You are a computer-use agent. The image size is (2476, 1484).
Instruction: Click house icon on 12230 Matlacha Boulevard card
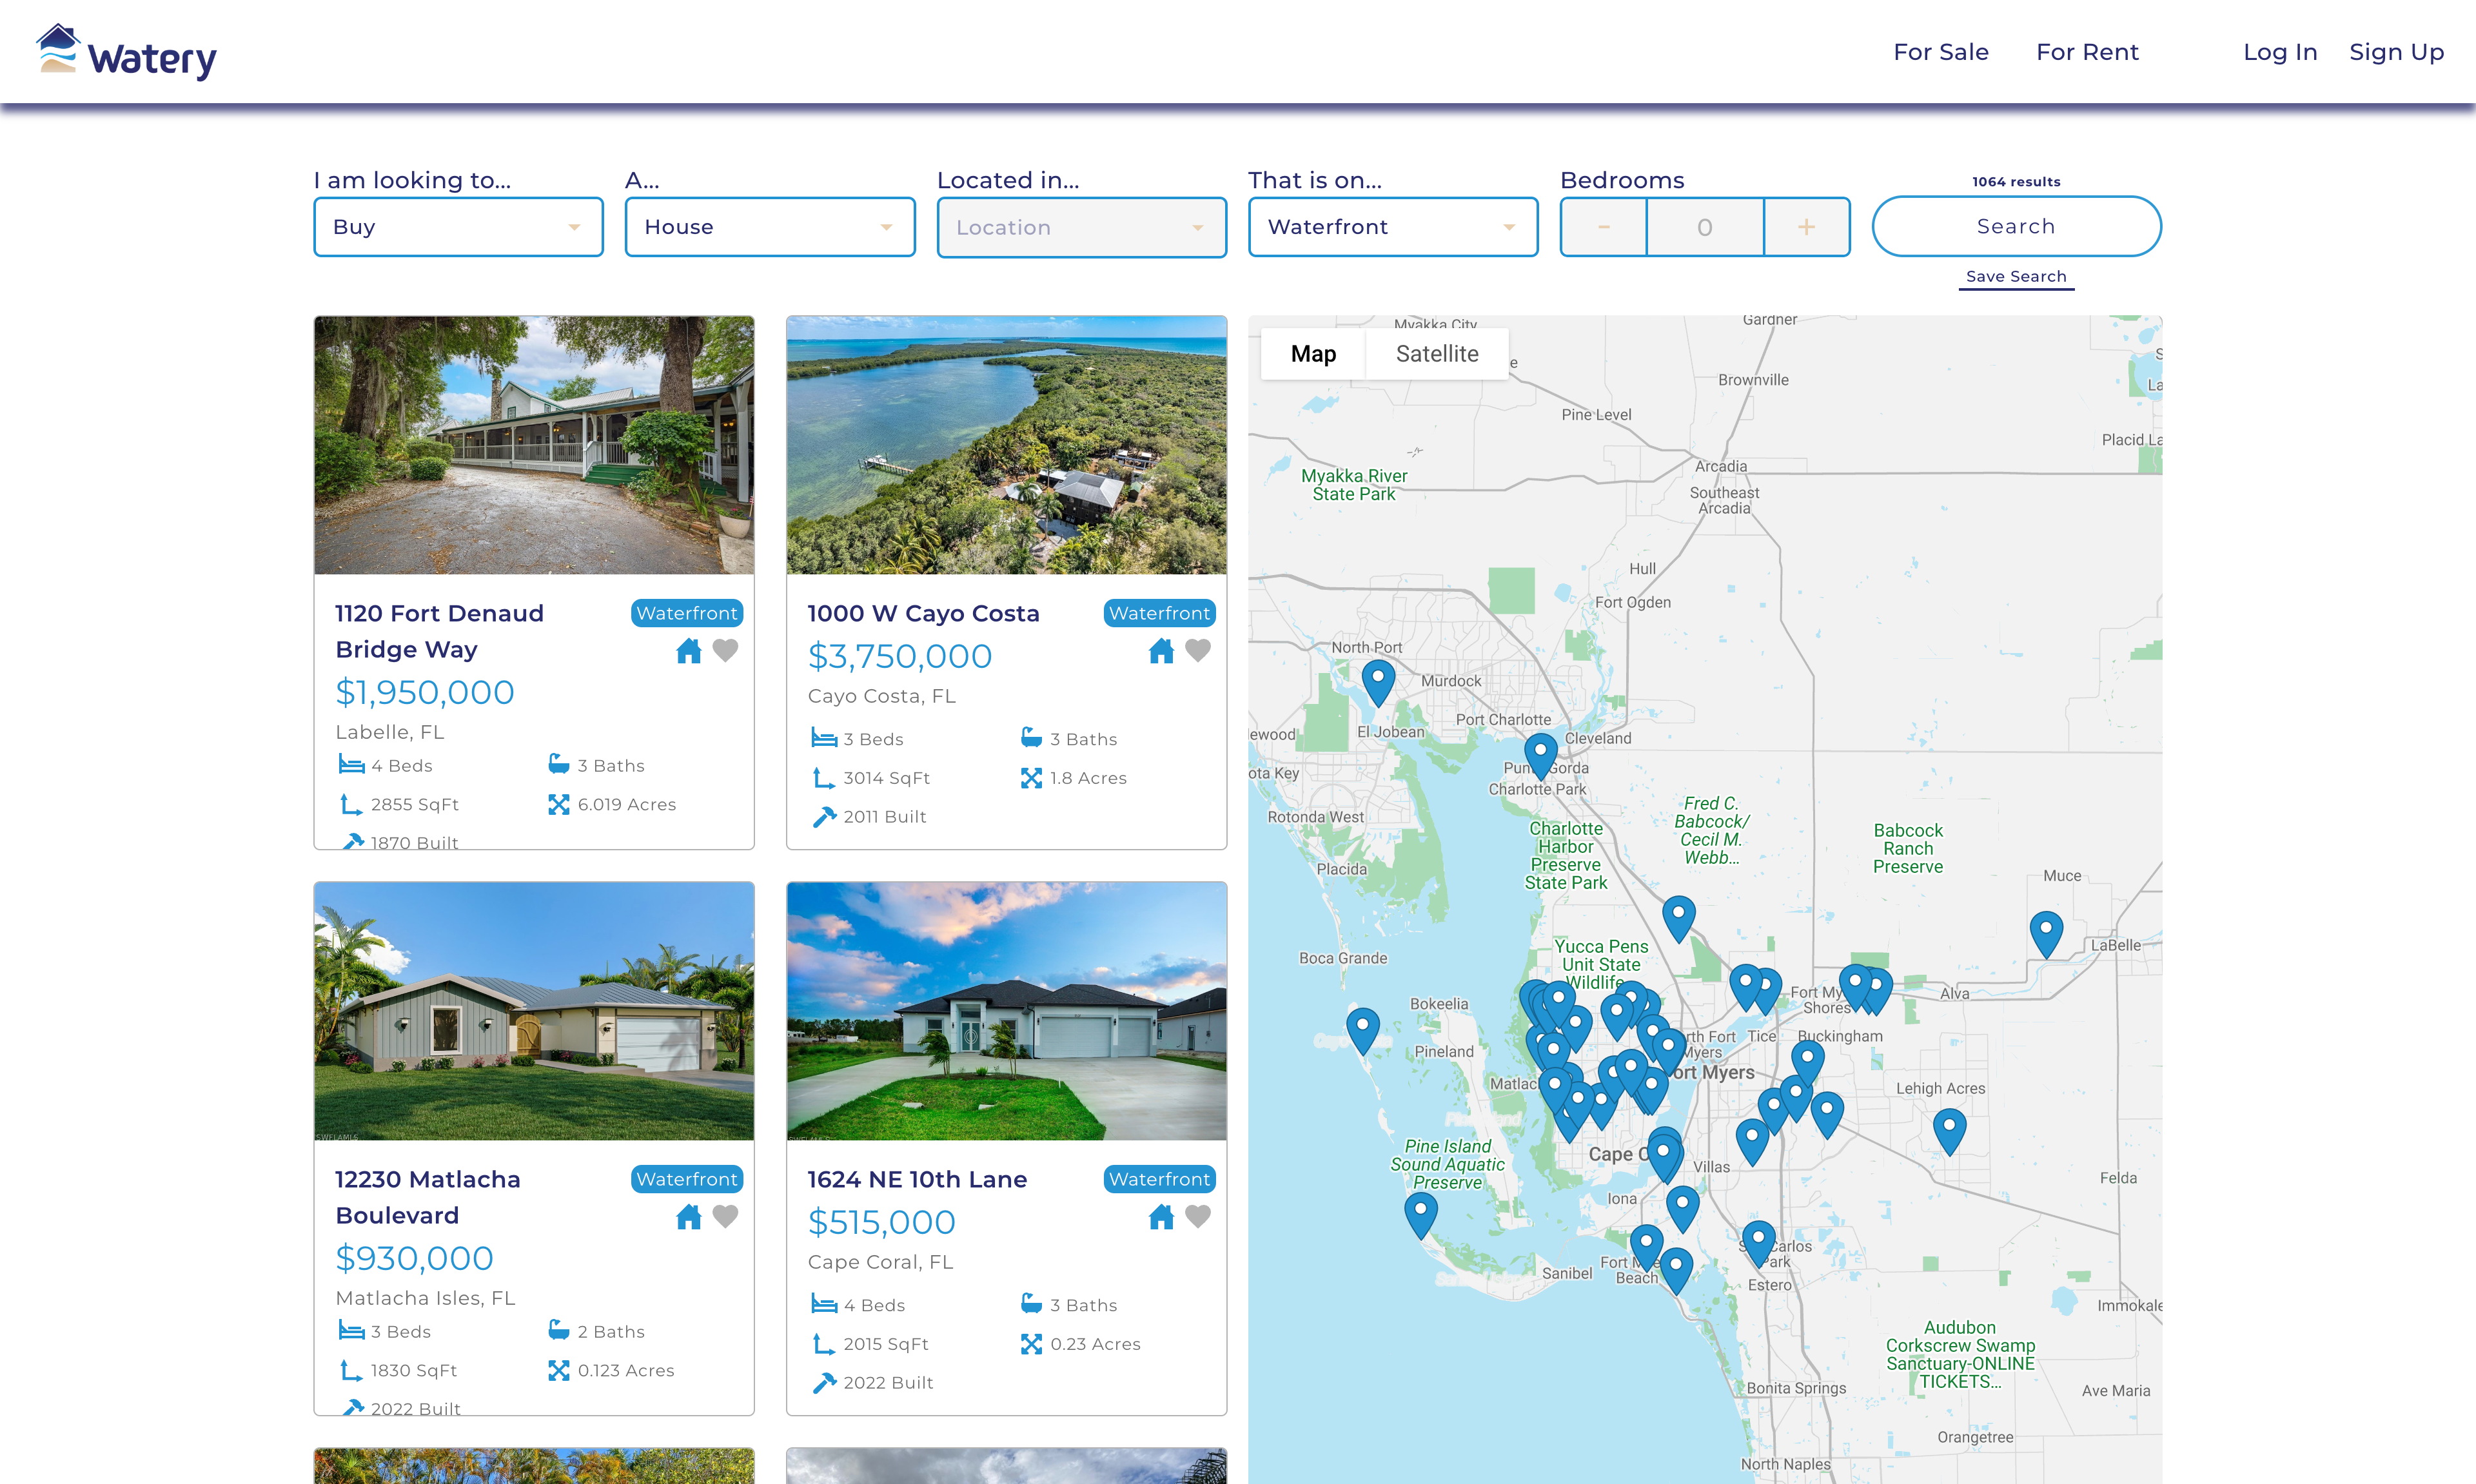pyautogui.click(x=688, y=1217)
